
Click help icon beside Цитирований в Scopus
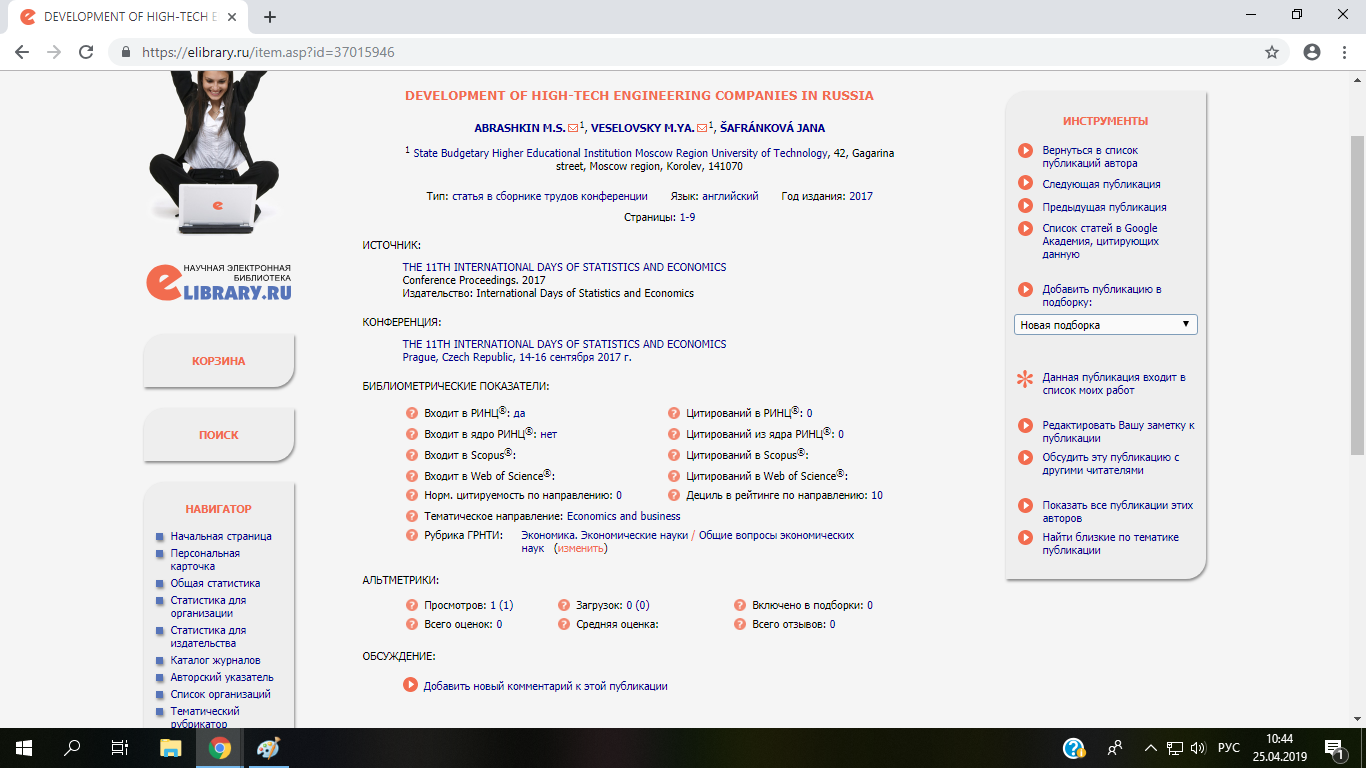(x=674, y=455)
